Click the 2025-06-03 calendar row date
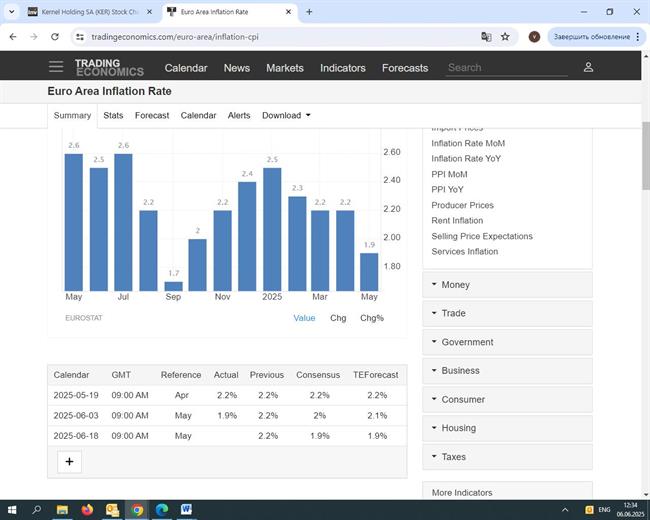The image size is (650, 520). (x=76, y=416)
